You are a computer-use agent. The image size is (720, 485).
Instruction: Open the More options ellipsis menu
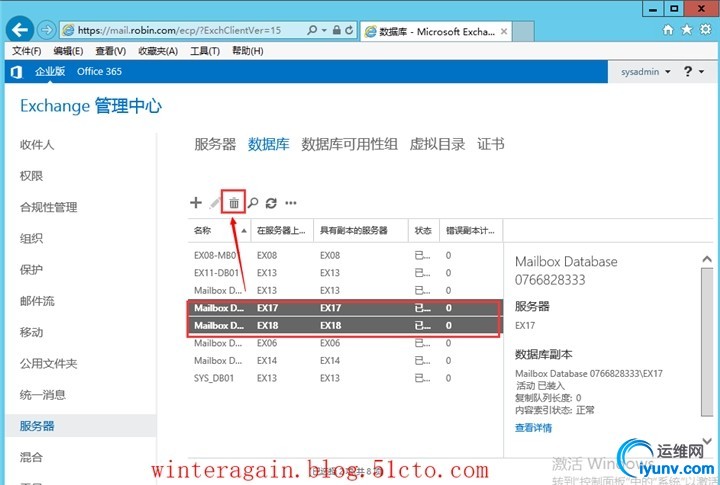point(291,203)
